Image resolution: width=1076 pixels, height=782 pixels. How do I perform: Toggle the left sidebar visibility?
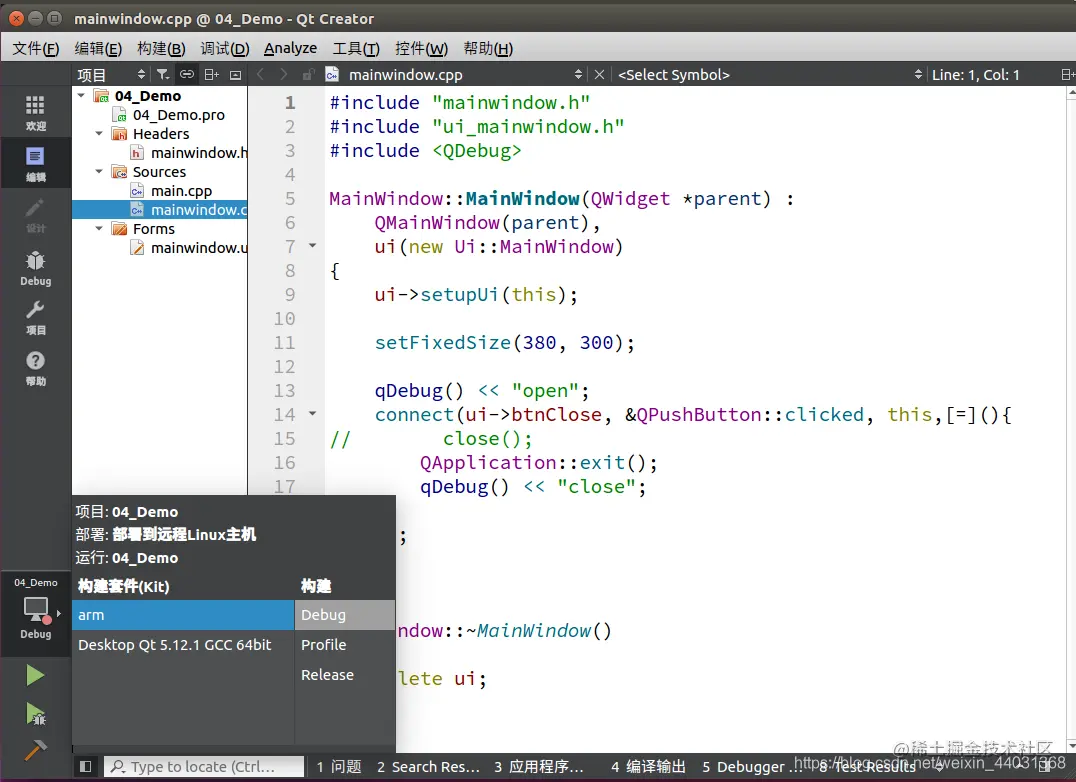click(86, 766)
